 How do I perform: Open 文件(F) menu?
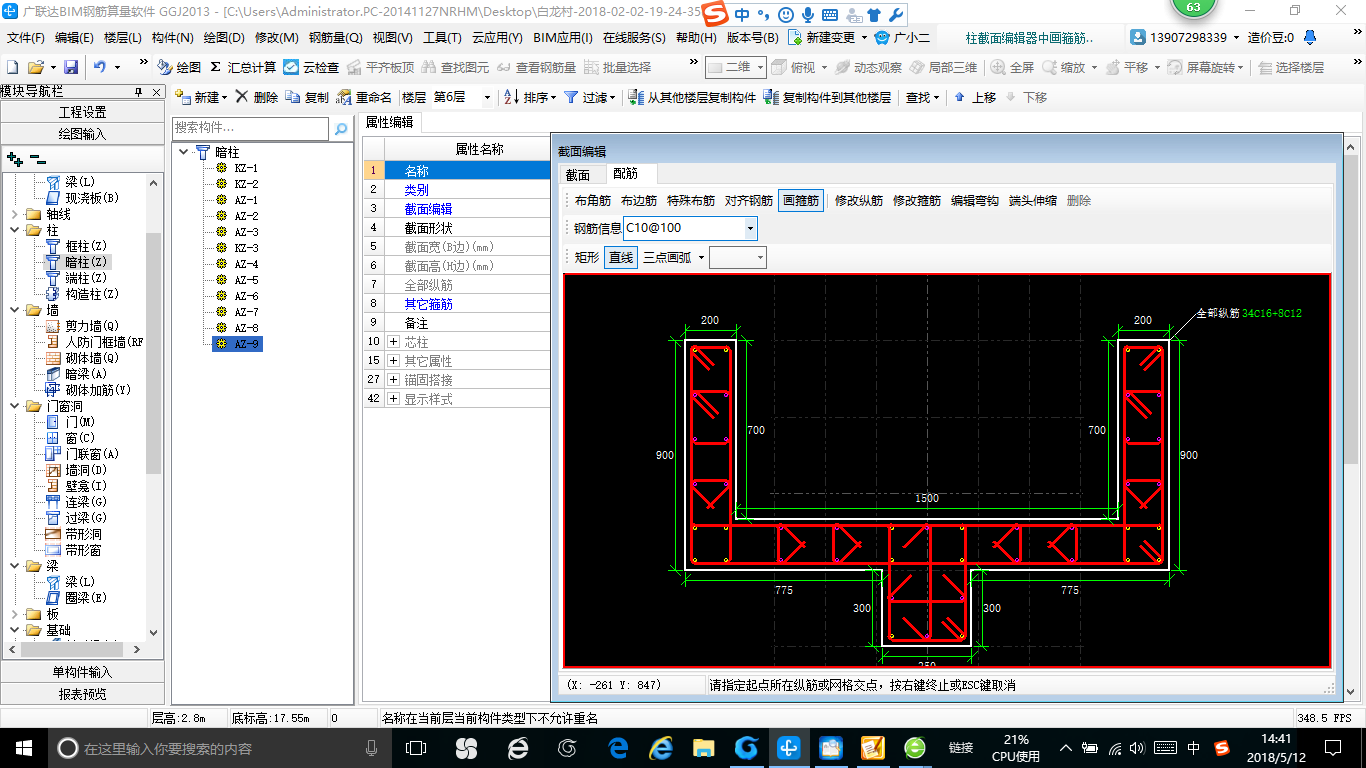coord(25,38)
